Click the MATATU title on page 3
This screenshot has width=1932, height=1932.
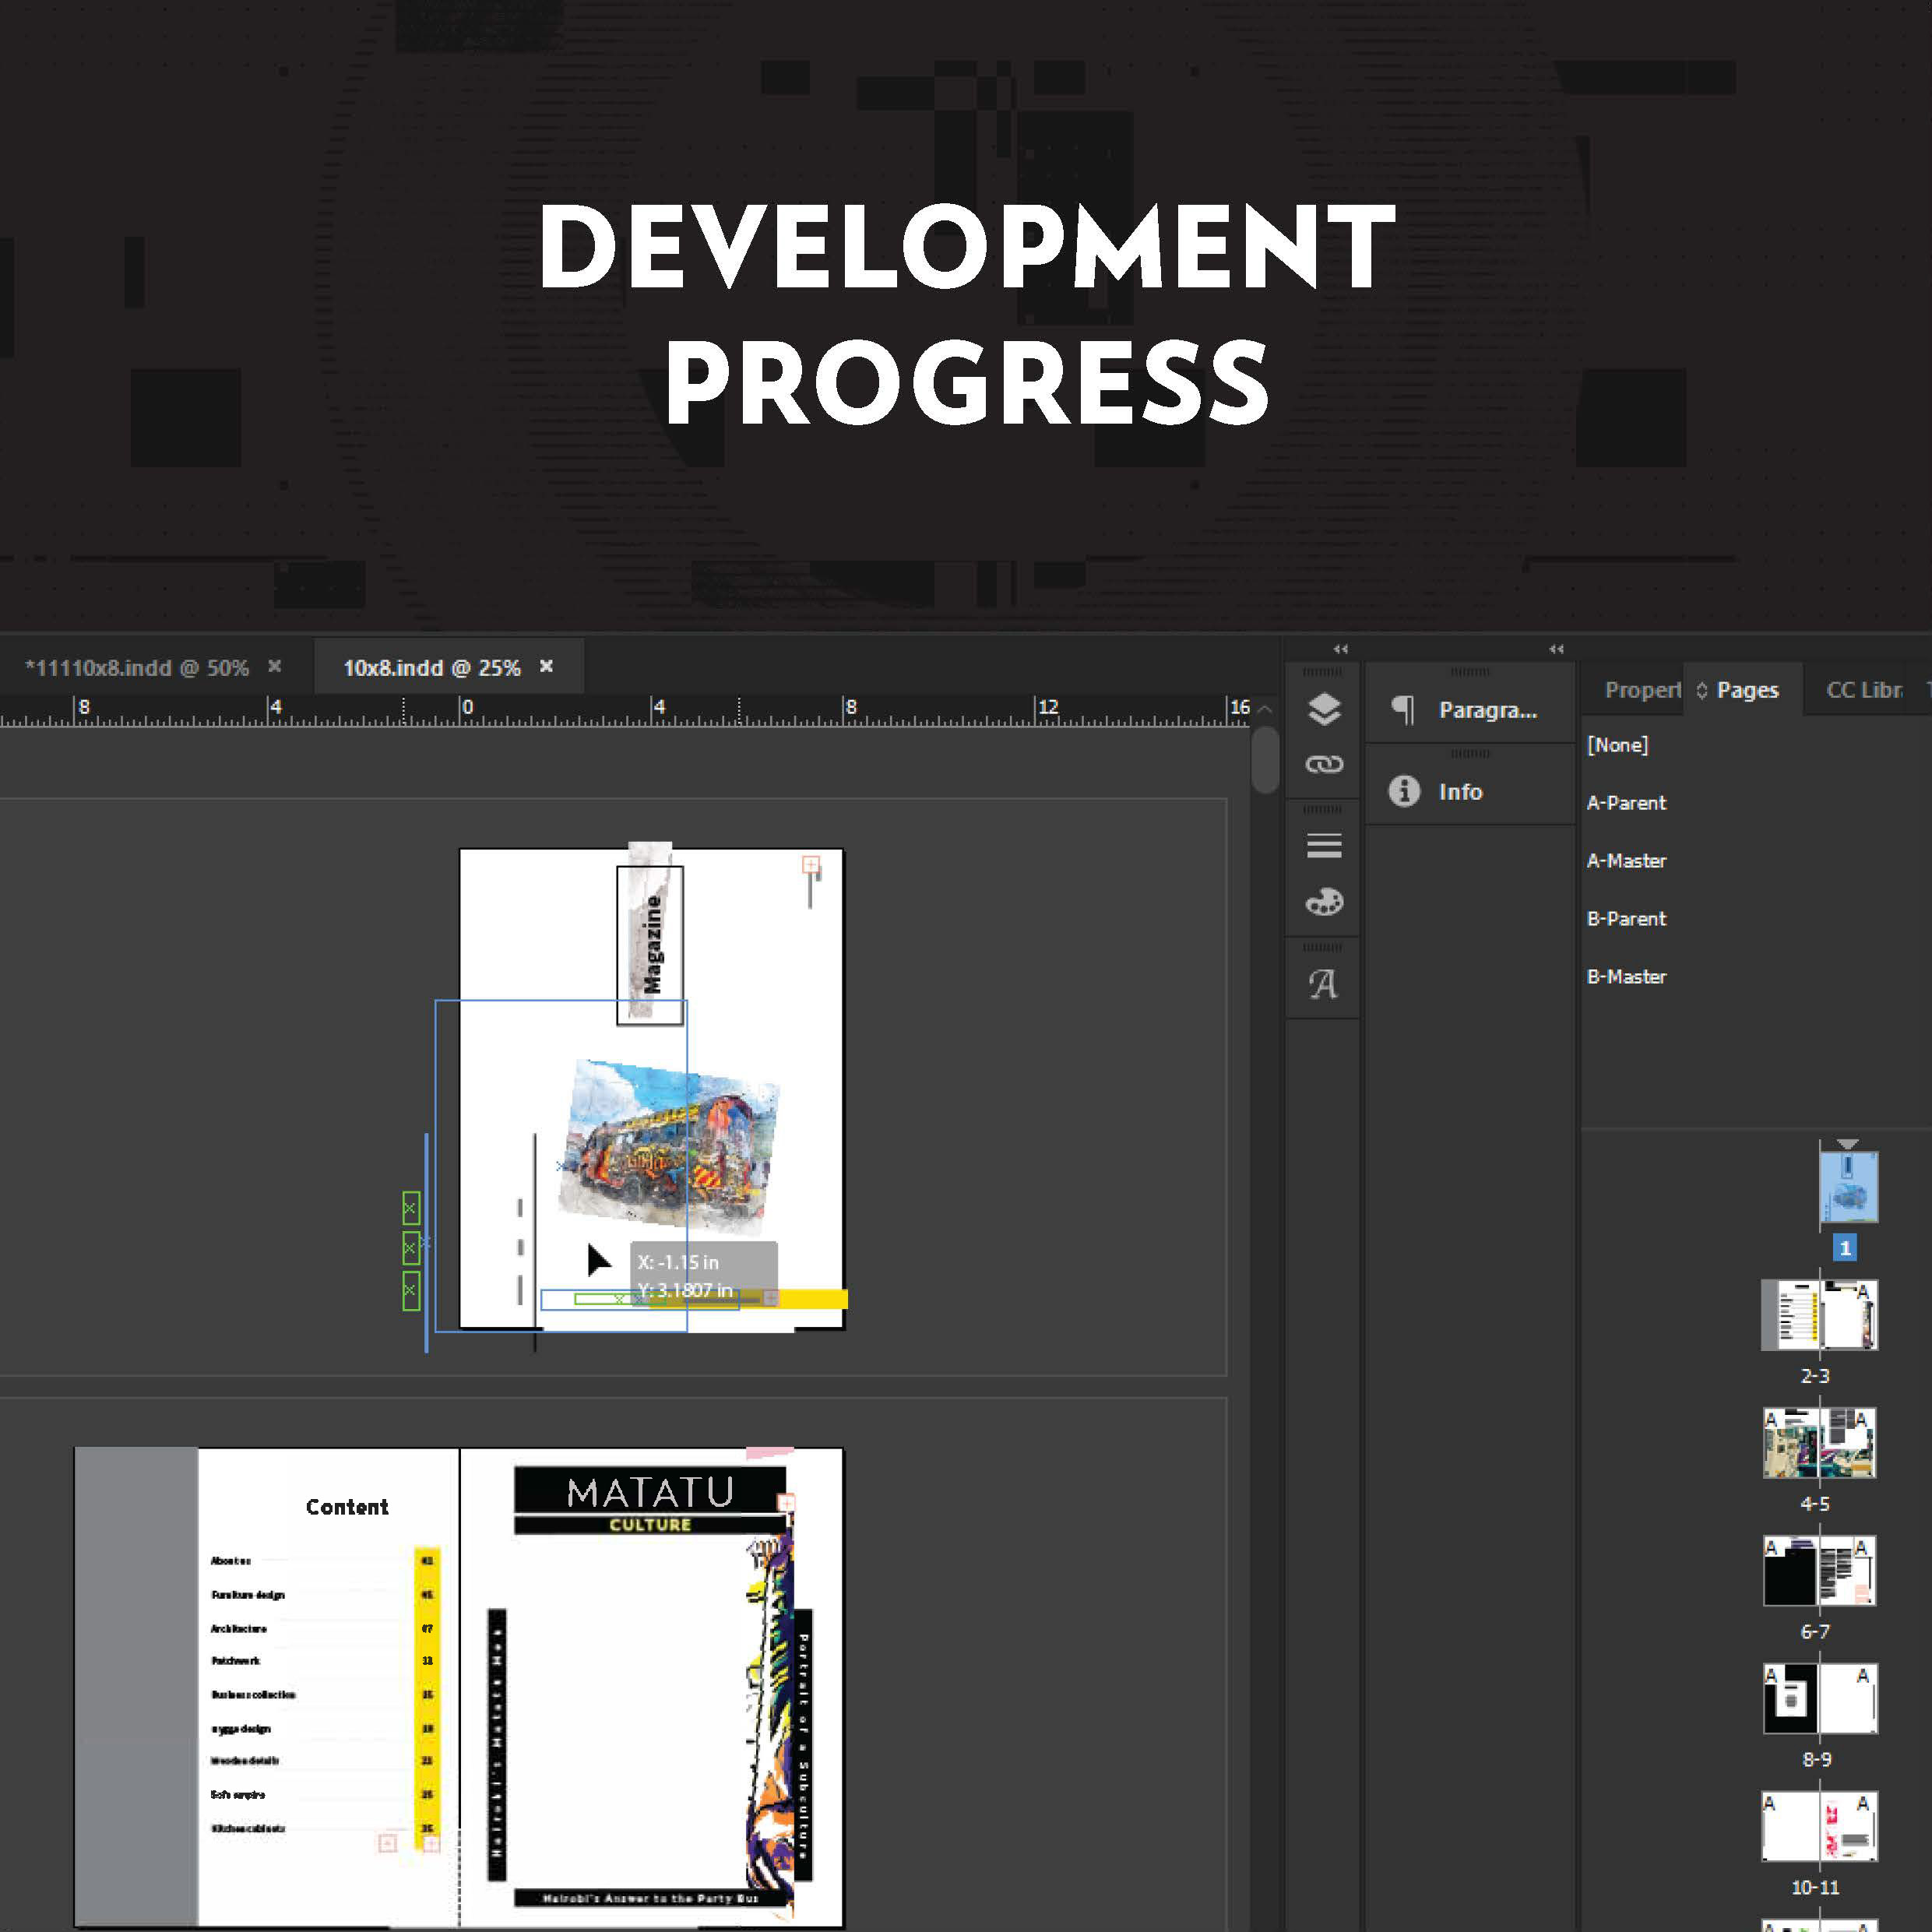tap(650, 1492)
